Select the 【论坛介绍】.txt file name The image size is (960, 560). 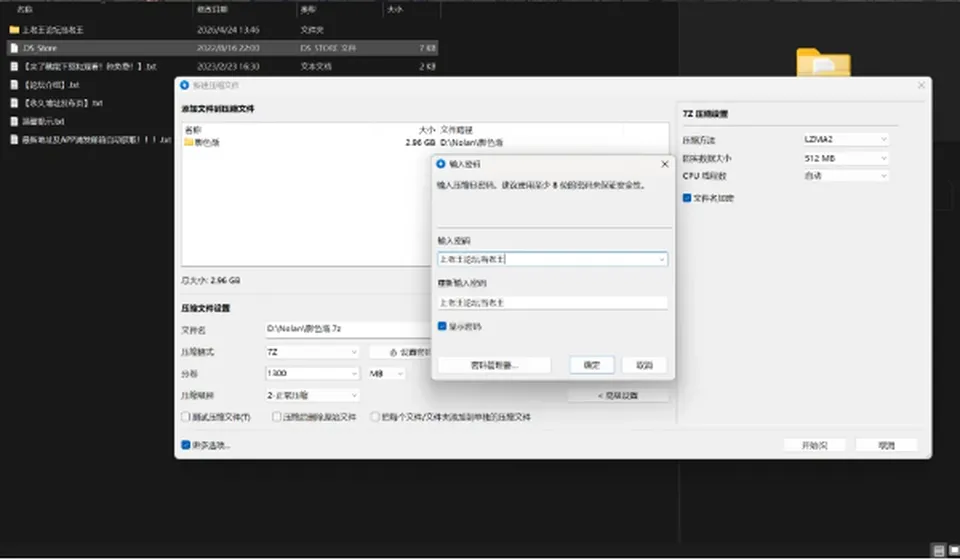(x=51, y=84)
